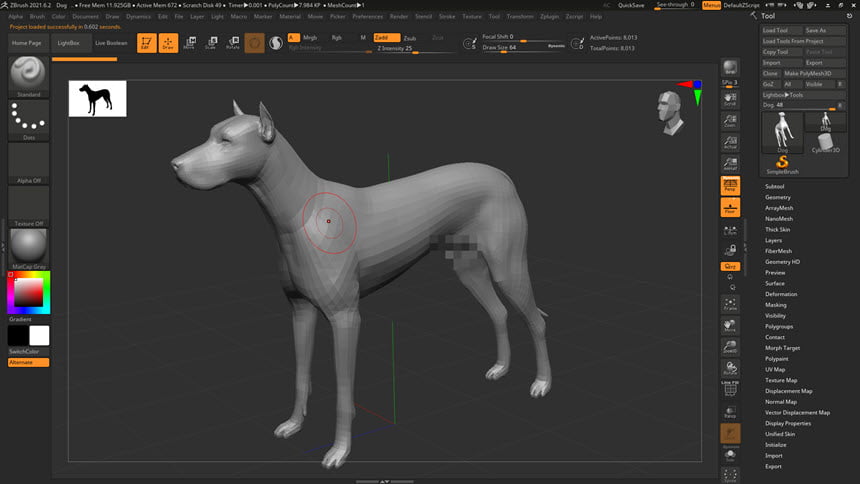Open the Brush menu

[37, 16]
